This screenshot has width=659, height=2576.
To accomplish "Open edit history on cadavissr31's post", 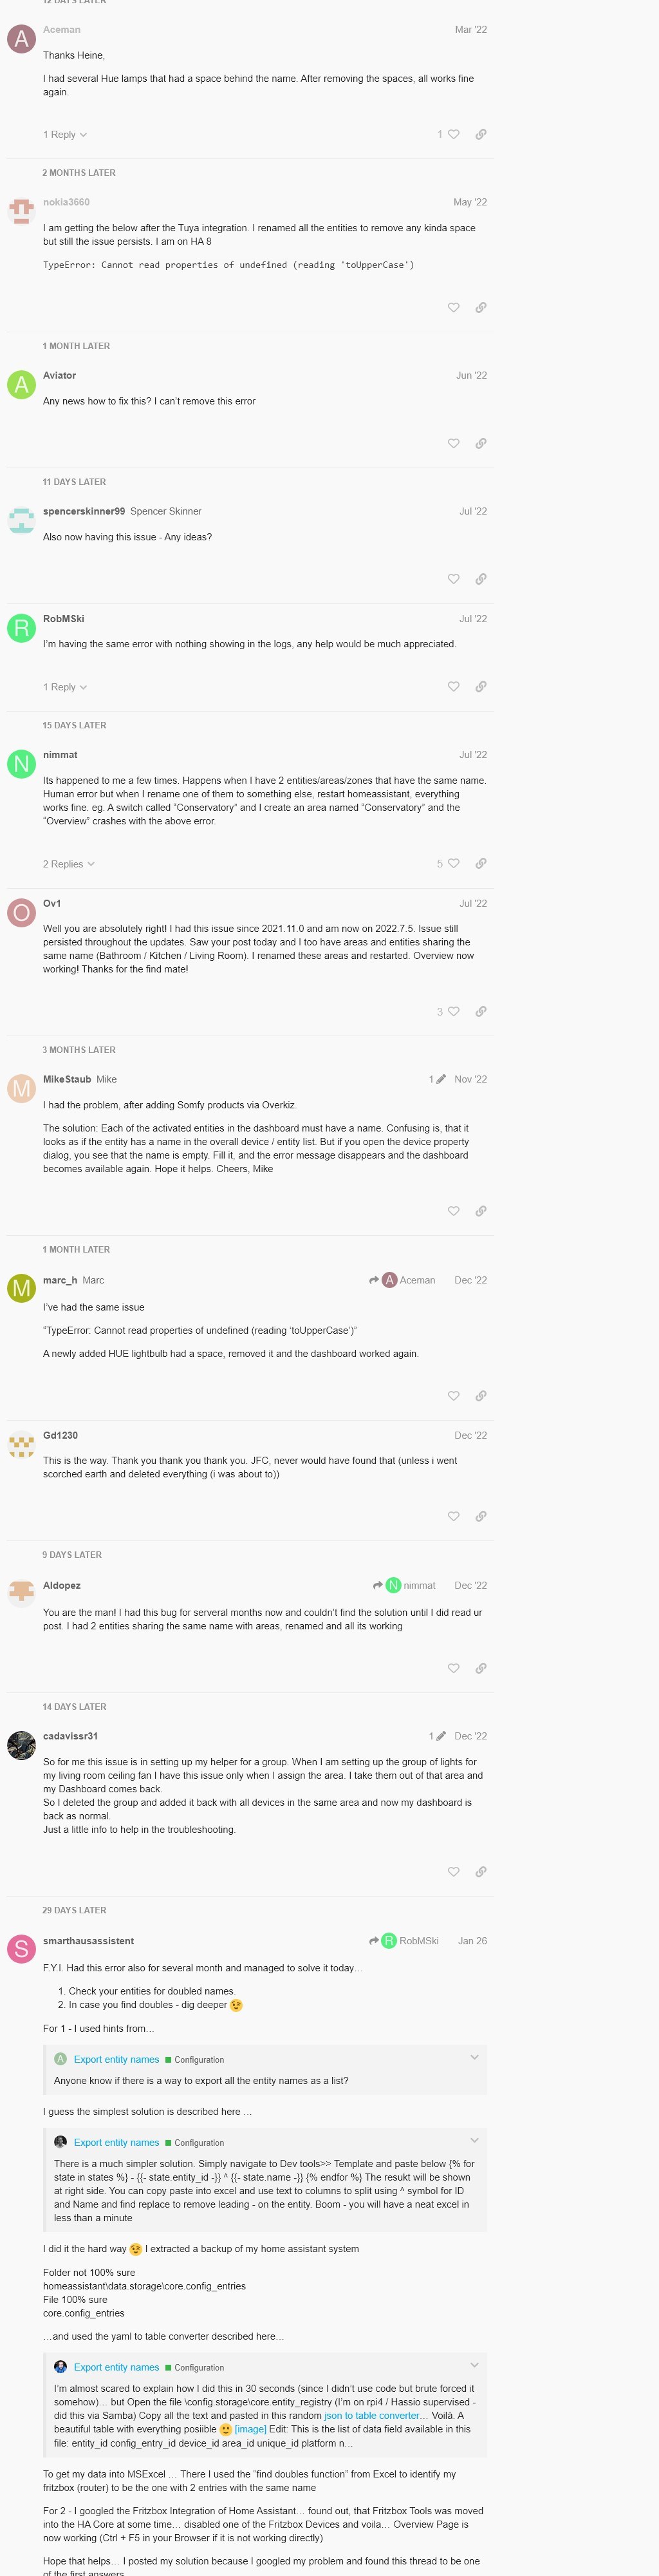I will coord(437,1736).
